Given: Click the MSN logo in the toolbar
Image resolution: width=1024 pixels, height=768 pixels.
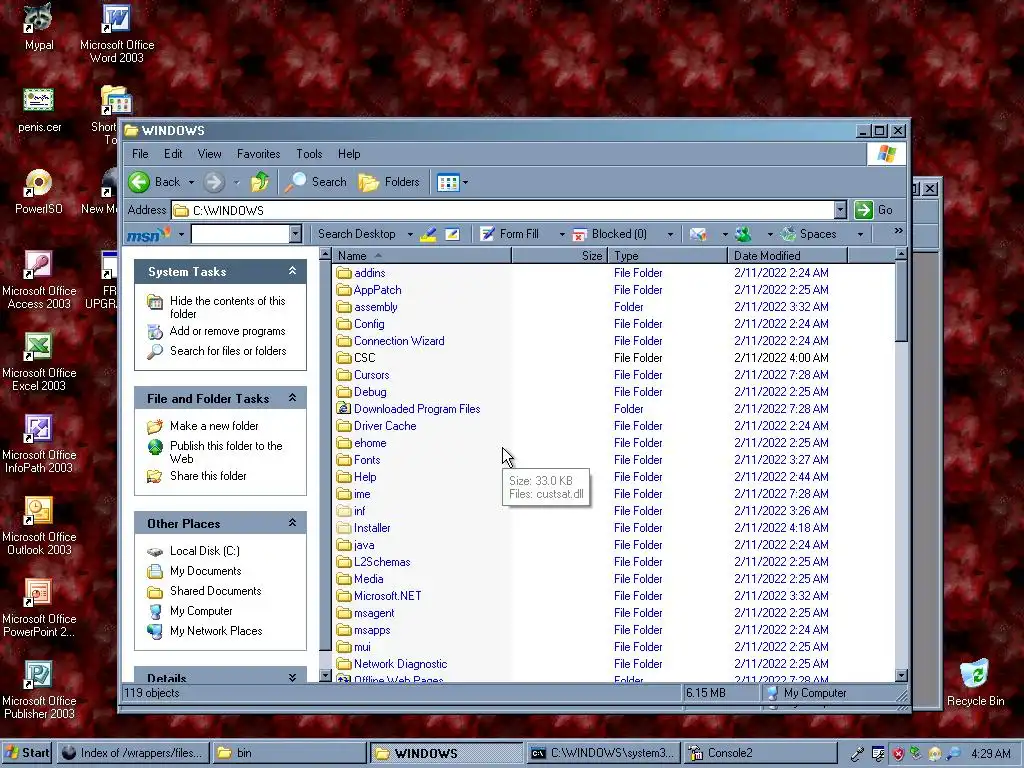Looking at the screenshot, I should click(x=148, y=234).
